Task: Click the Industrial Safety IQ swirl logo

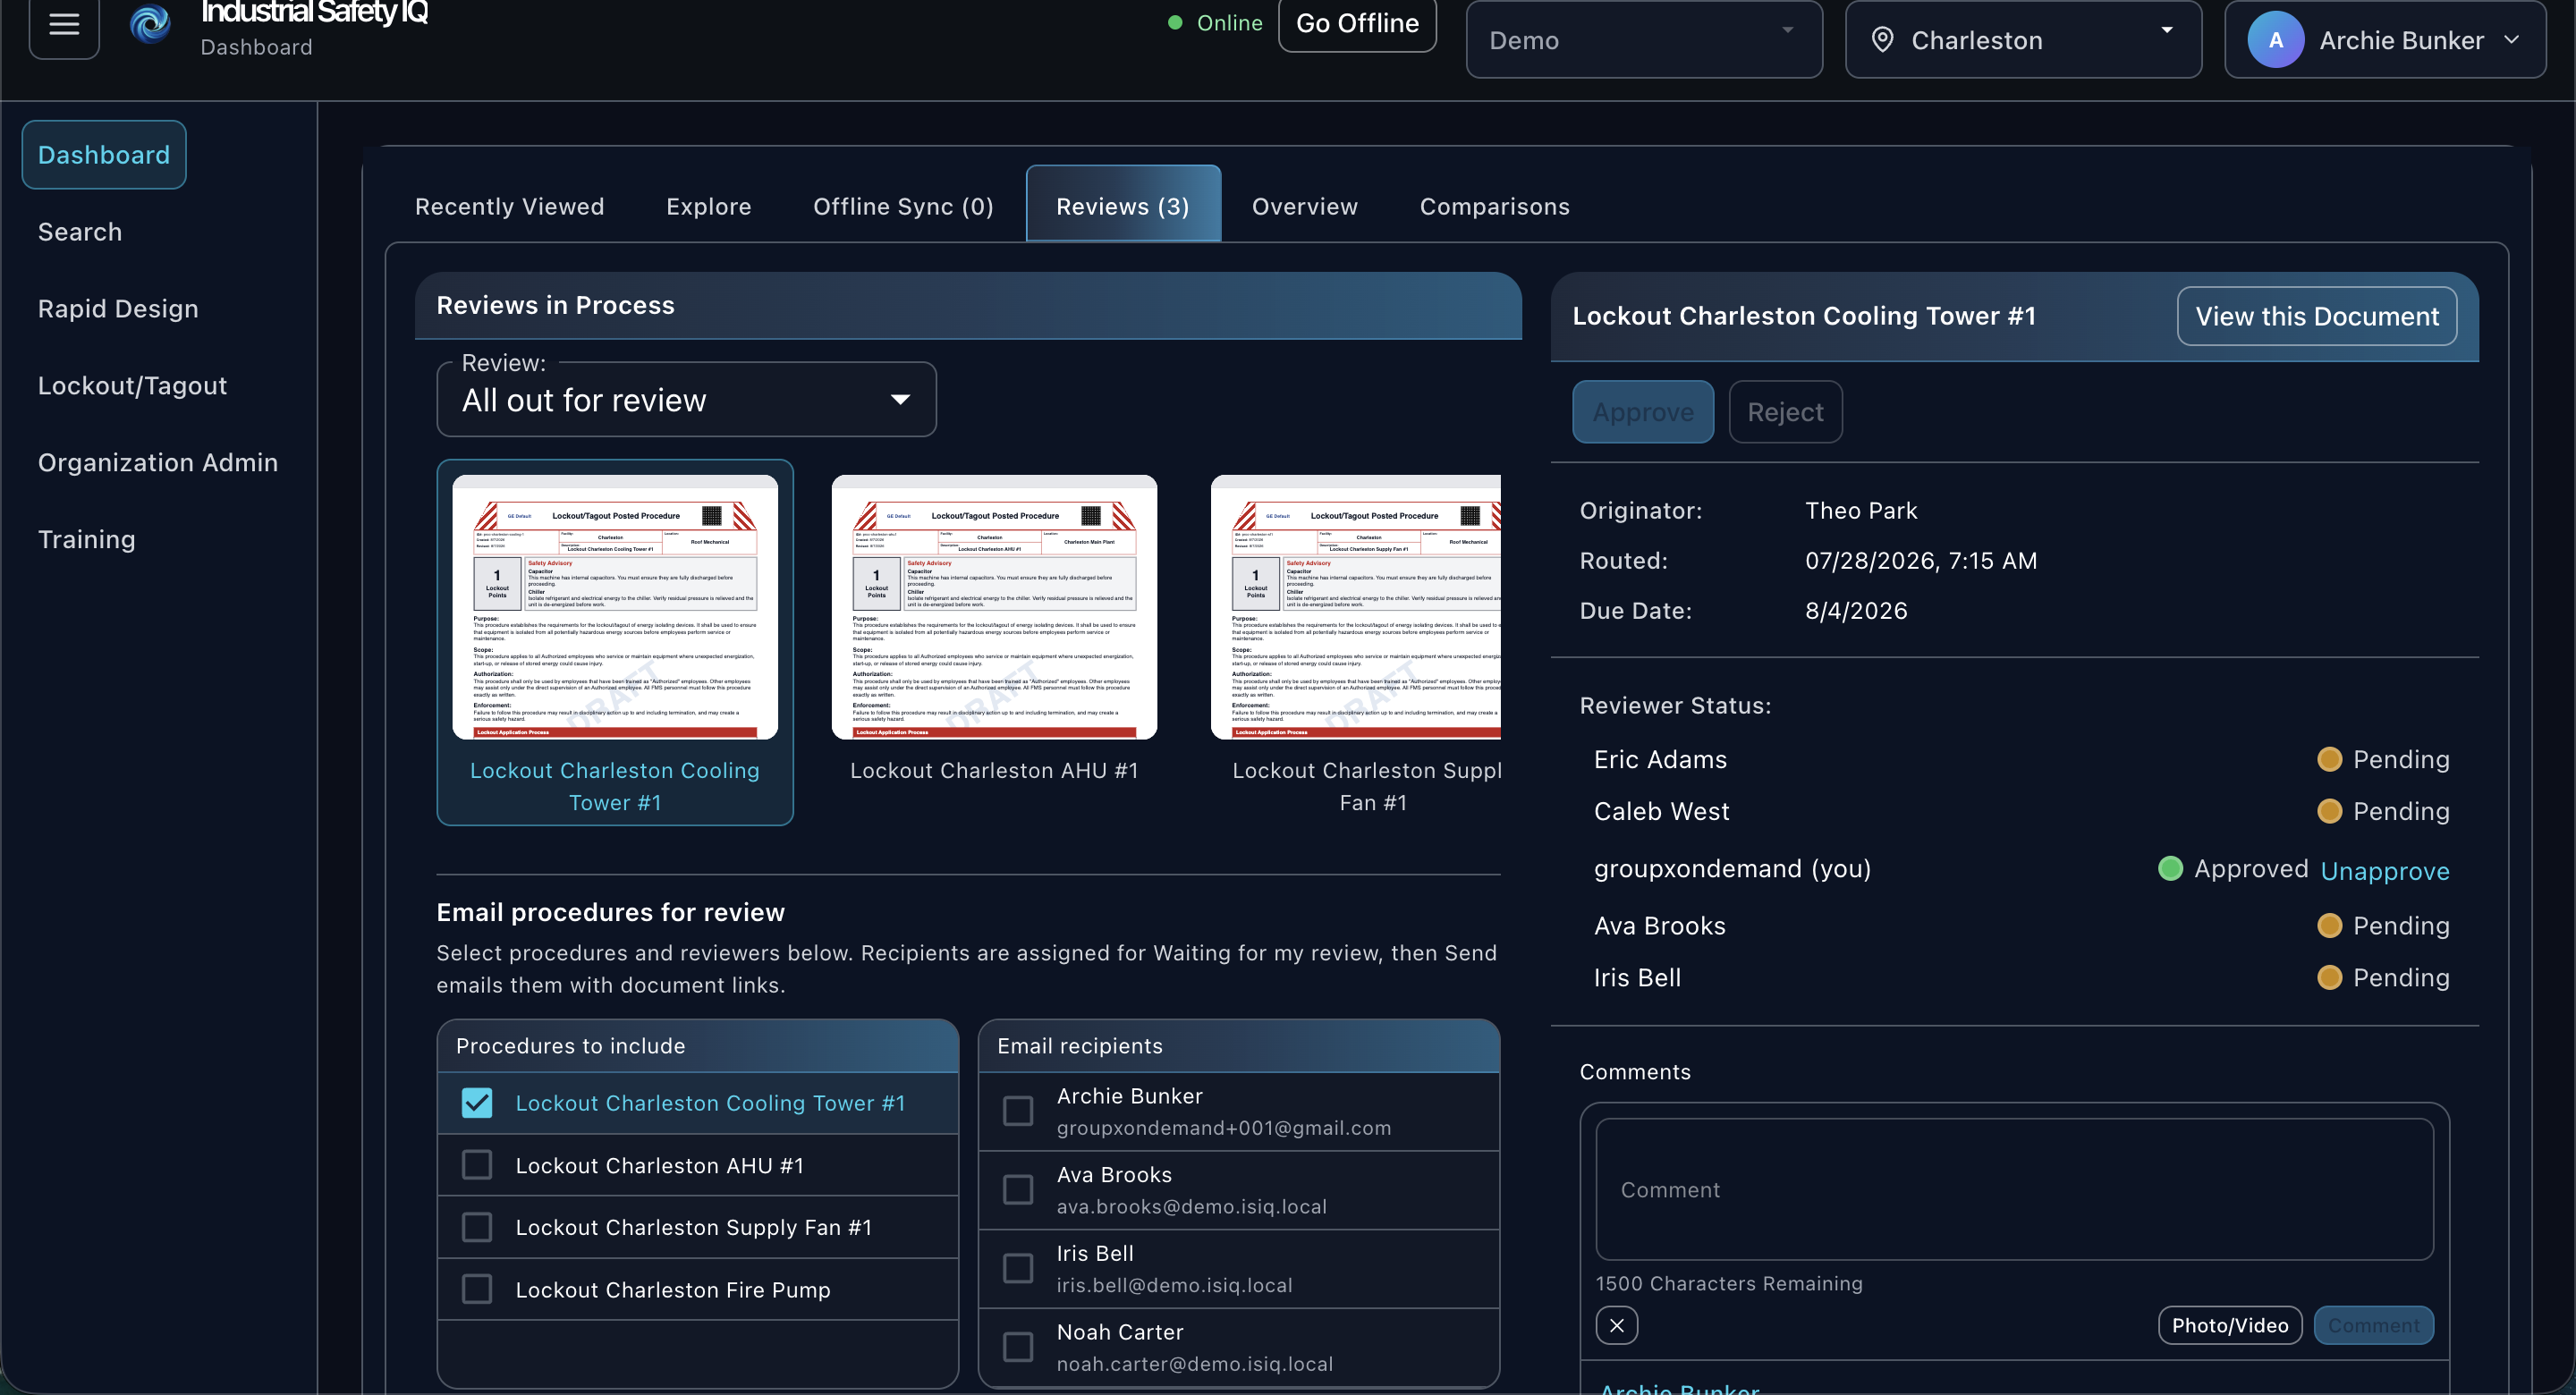Action: pos(151,24)
